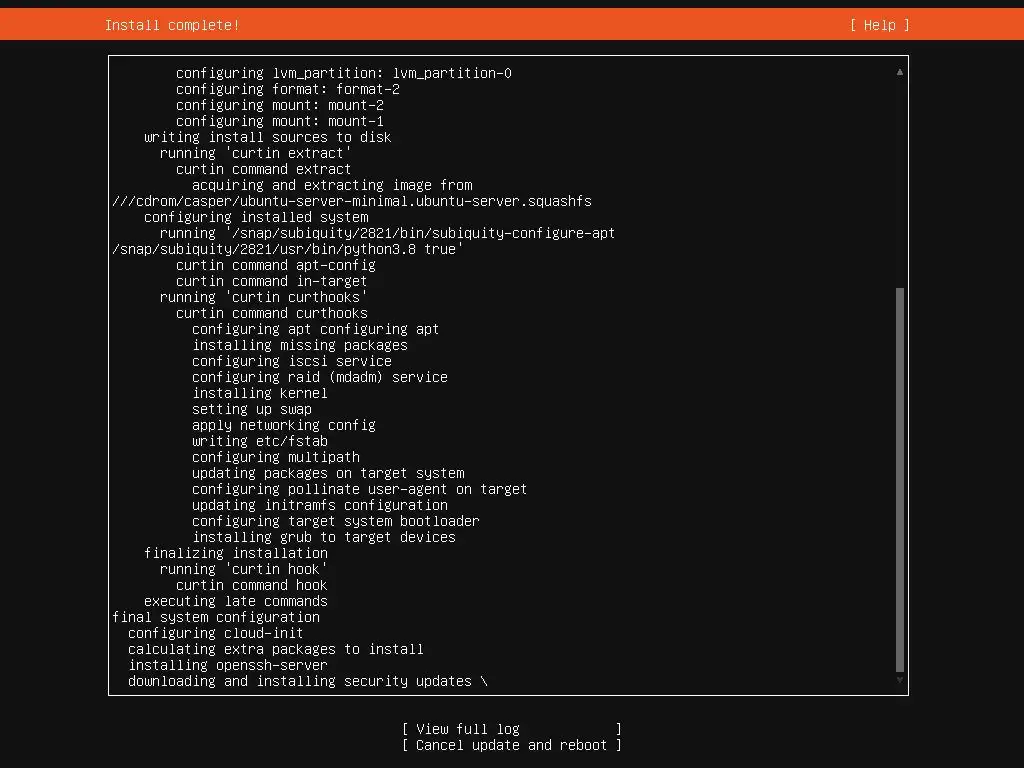Click 'acquiring and extracting image from' line
The image size is (1024, 768).
click(332, 185)
